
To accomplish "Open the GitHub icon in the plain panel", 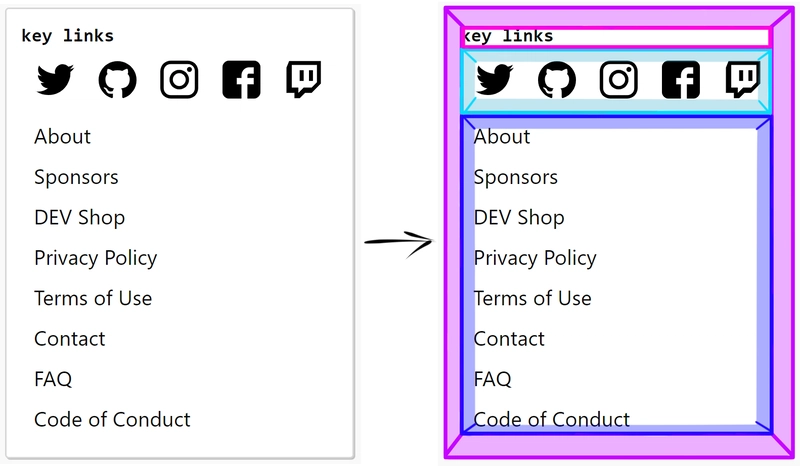I will 117,79.
